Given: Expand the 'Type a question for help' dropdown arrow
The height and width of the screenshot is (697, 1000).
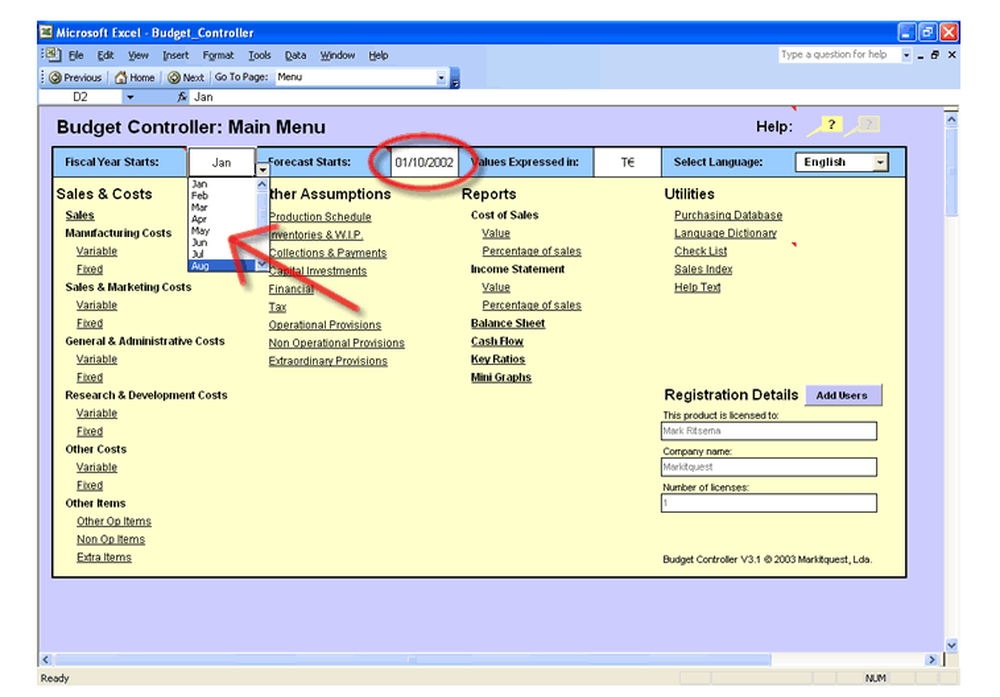Looking at the screenshot, I should click(906, 55).
